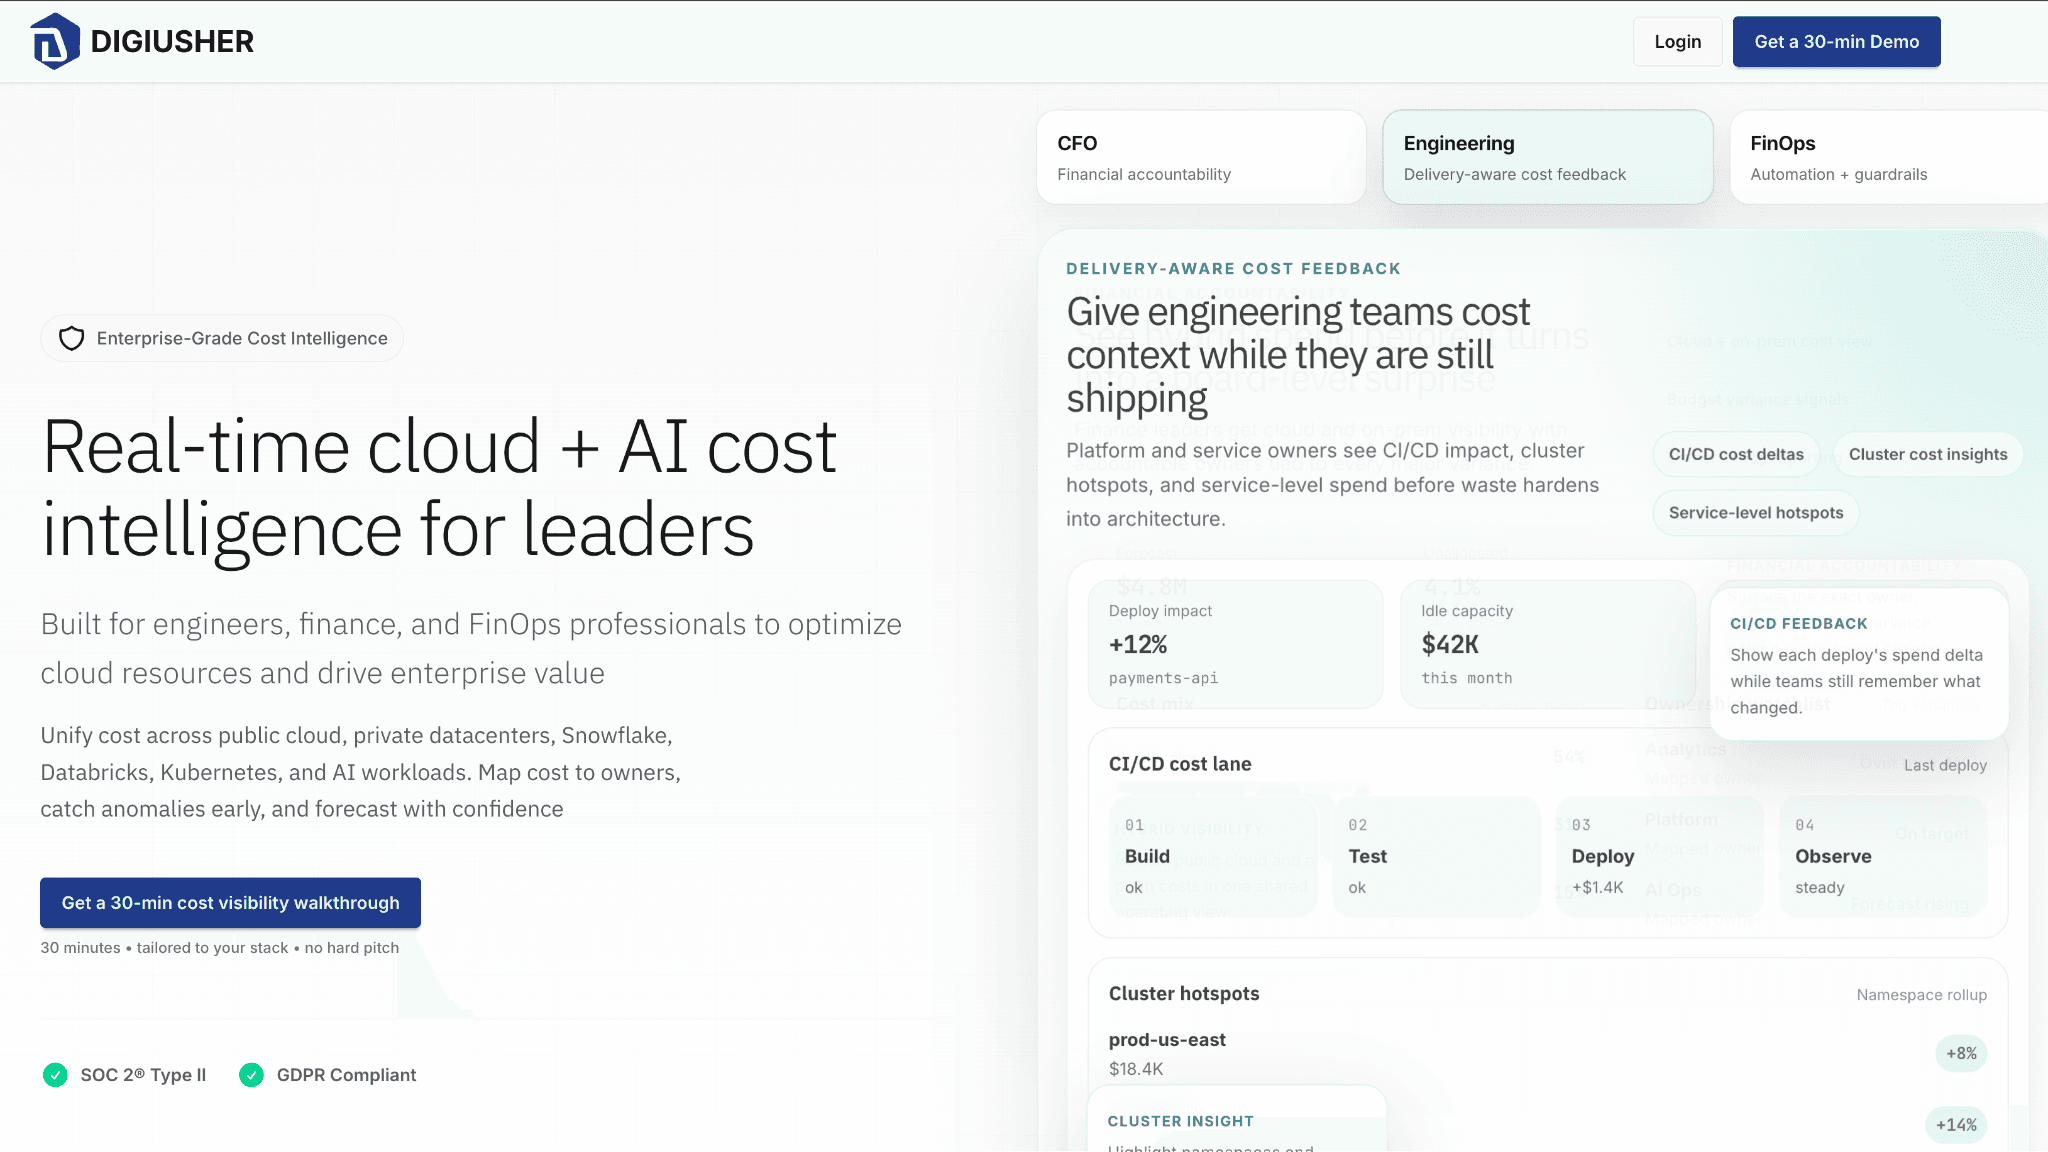
Task: Click the DigiUsher hexagon logo icon
Action: pos(55,41)
